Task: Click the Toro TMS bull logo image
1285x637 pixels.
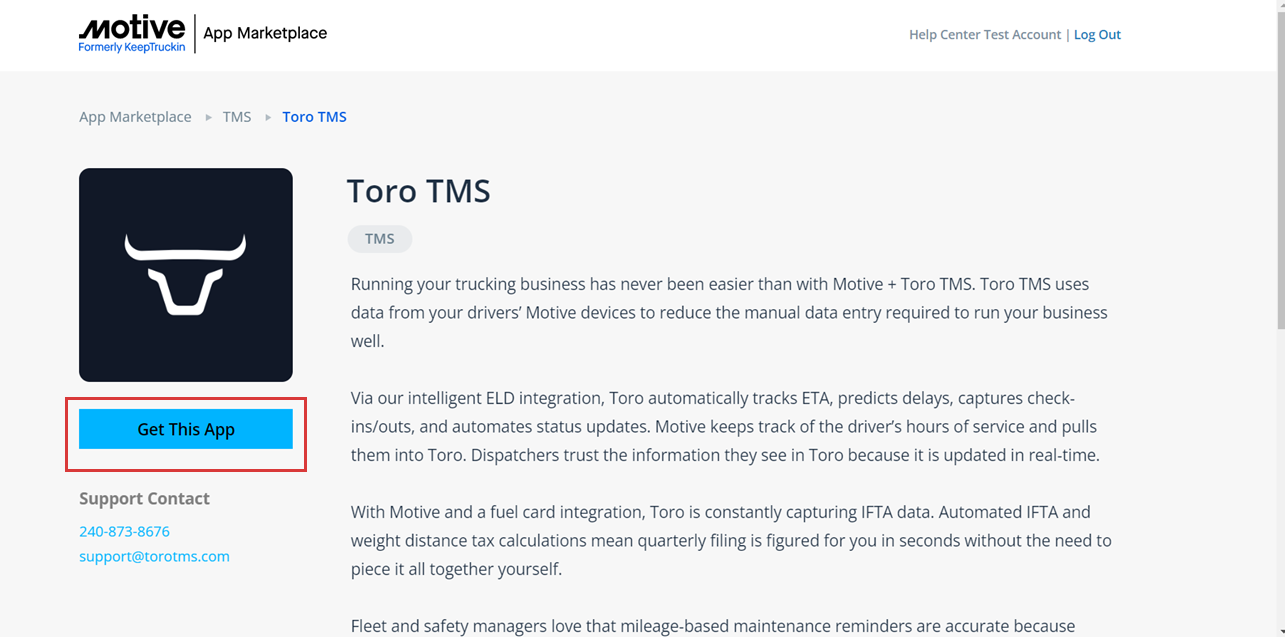Action: pyautogui.click(x=186, y=274)
